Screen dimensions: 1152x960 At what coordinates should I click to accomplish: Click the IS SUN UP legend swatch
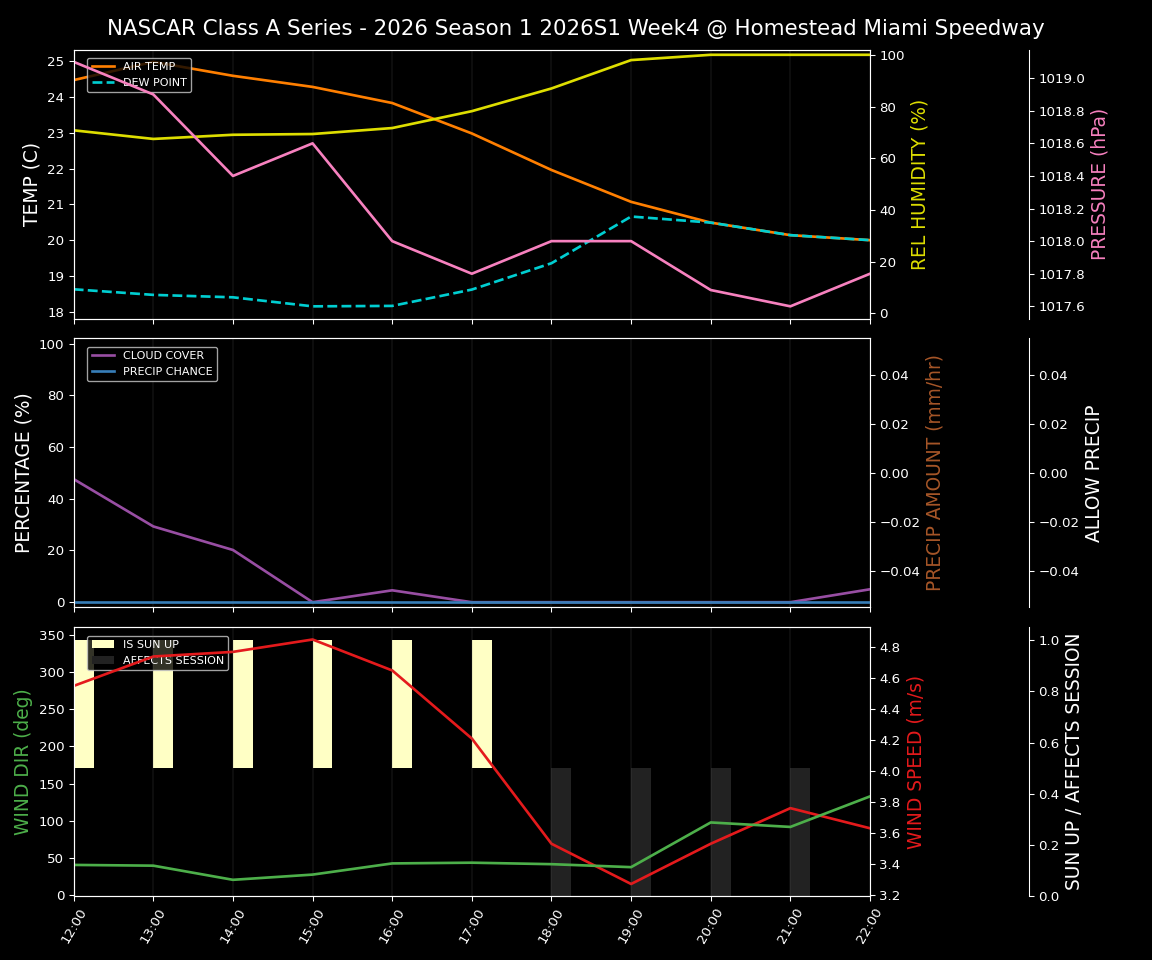point(103,644)
